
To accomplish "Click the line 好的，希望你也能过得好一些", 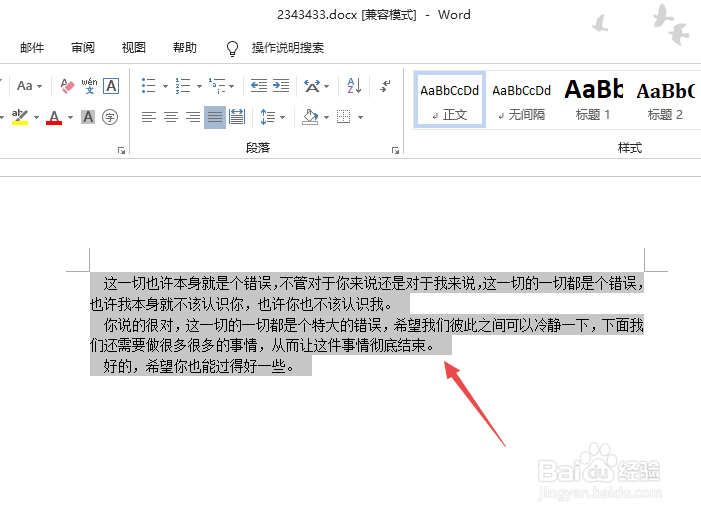I will (200, 366).
